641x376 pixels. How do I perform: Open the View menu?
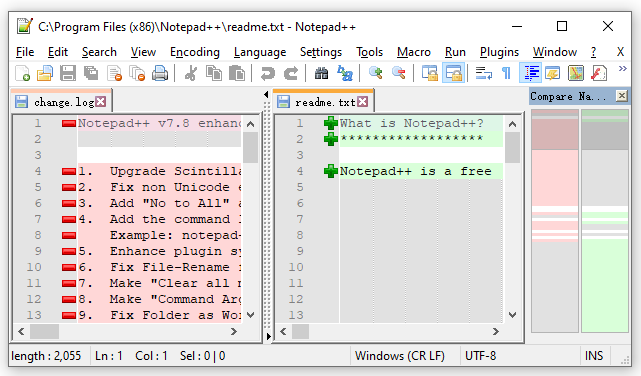[143, 52]
